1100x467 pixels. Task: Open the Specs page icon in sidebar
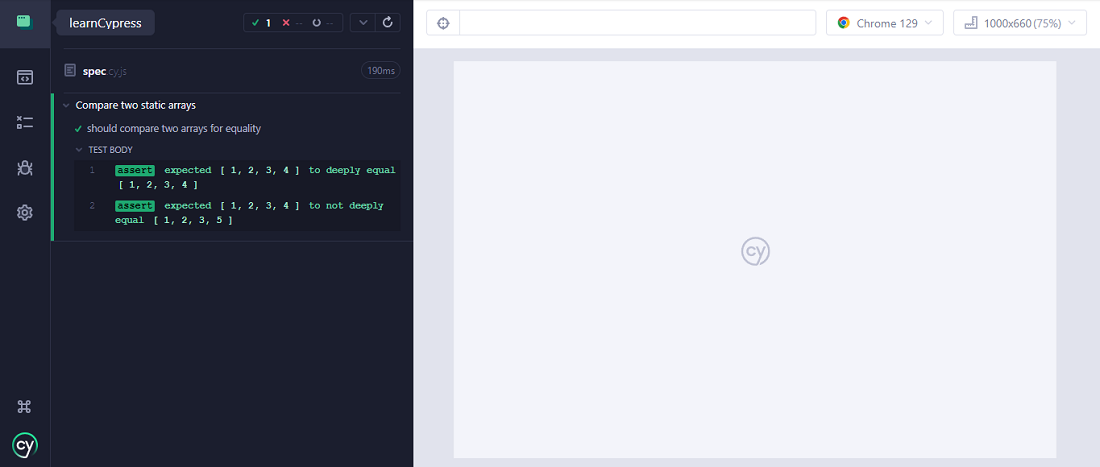(x=25, y=77)
